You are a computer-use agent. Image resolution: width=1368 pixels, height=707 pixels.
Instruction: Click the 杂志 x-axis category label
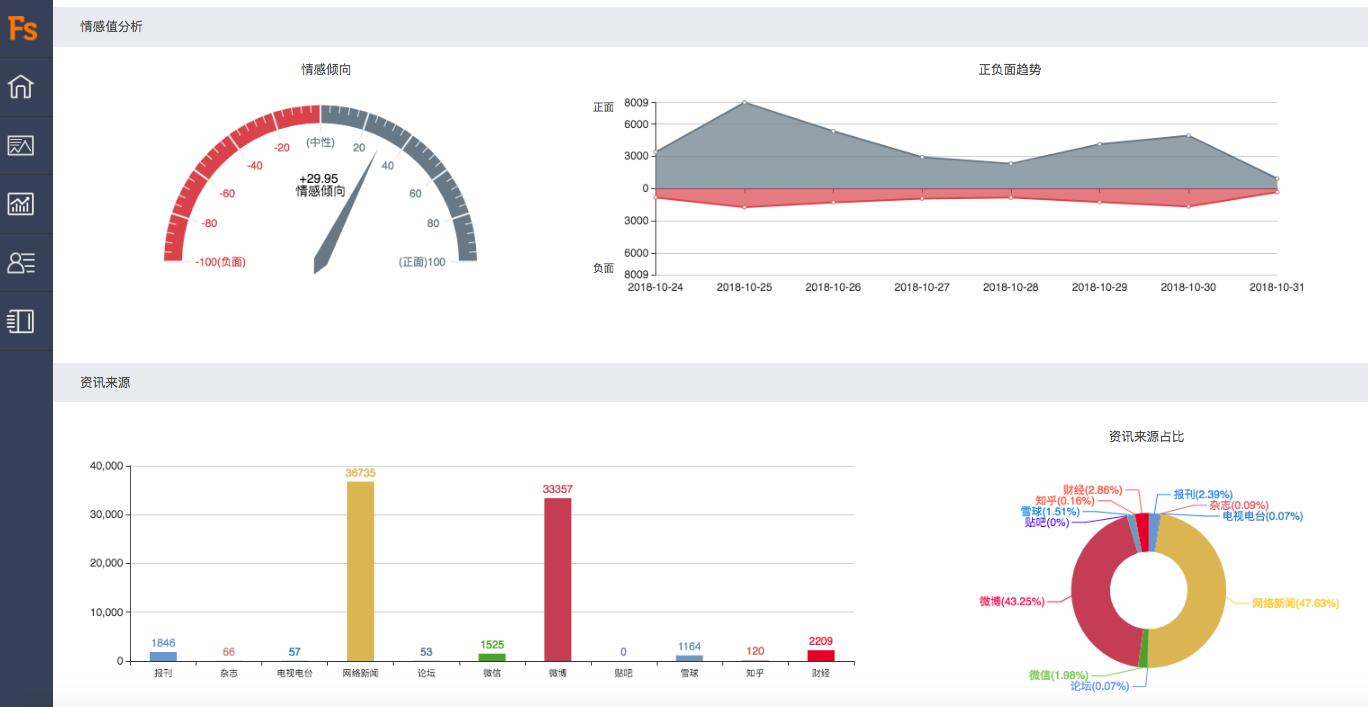pos(229,673)
